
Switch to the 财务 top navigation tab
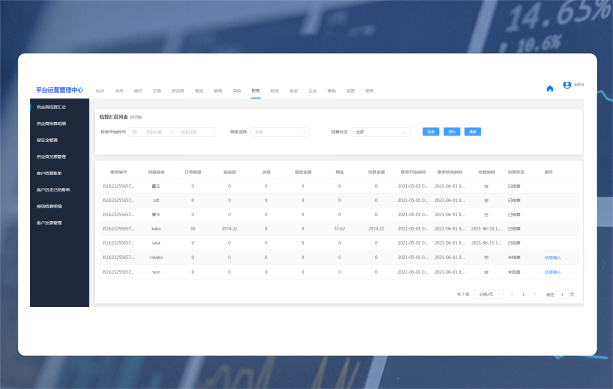(x=256, y=91)
